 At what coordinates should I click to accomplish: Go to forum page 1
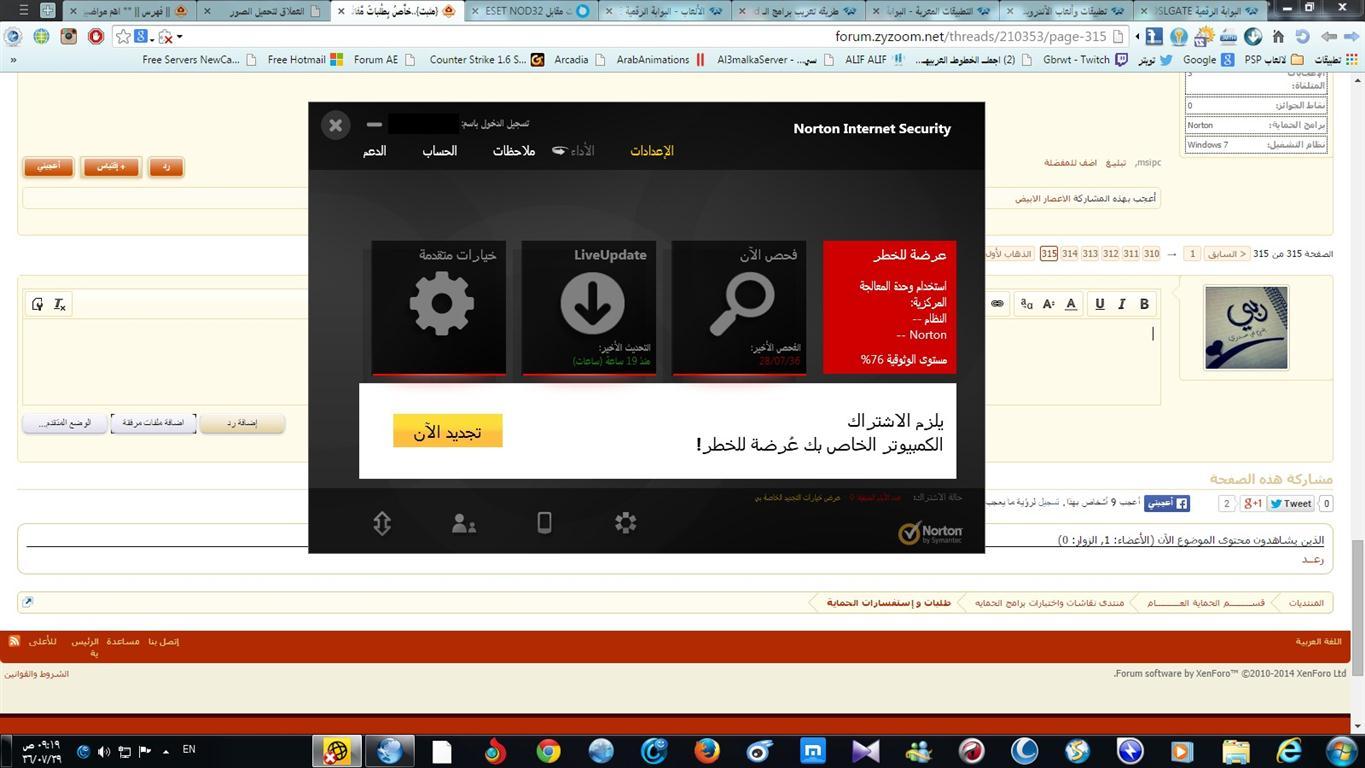pos(1192,254)
